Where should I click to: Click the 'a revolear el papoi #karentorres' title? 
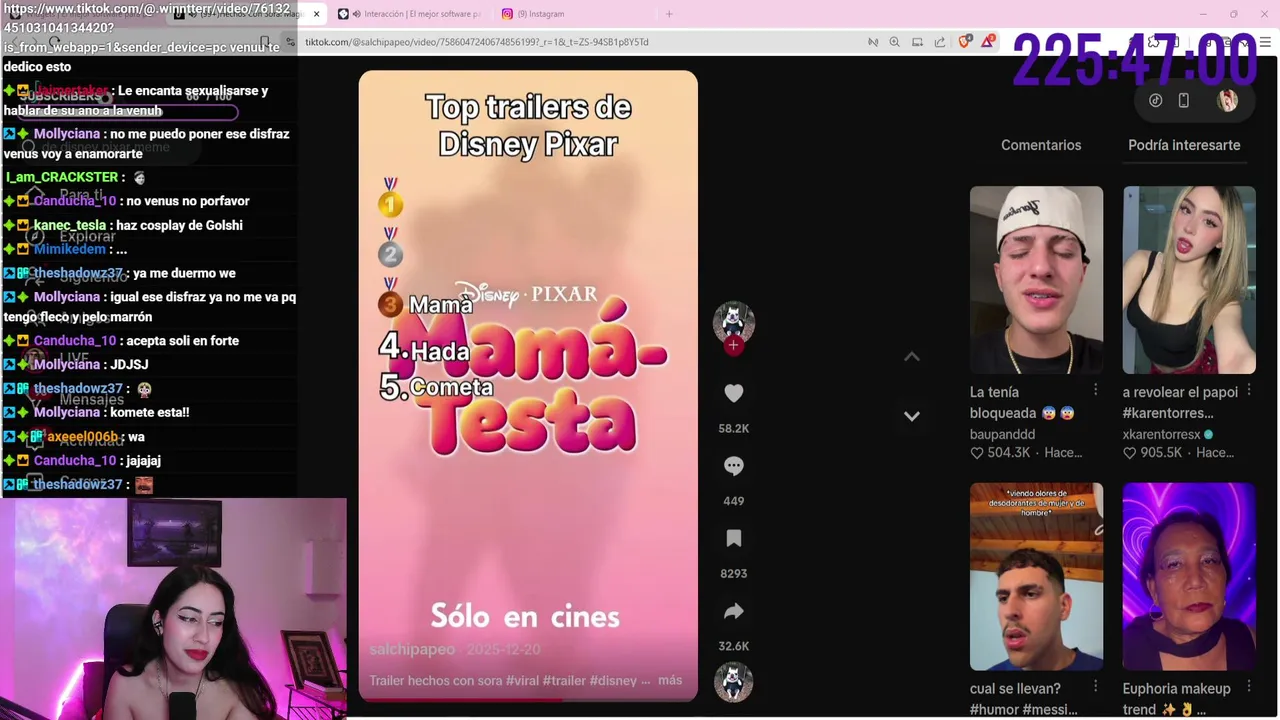(x=1180, y=402)
